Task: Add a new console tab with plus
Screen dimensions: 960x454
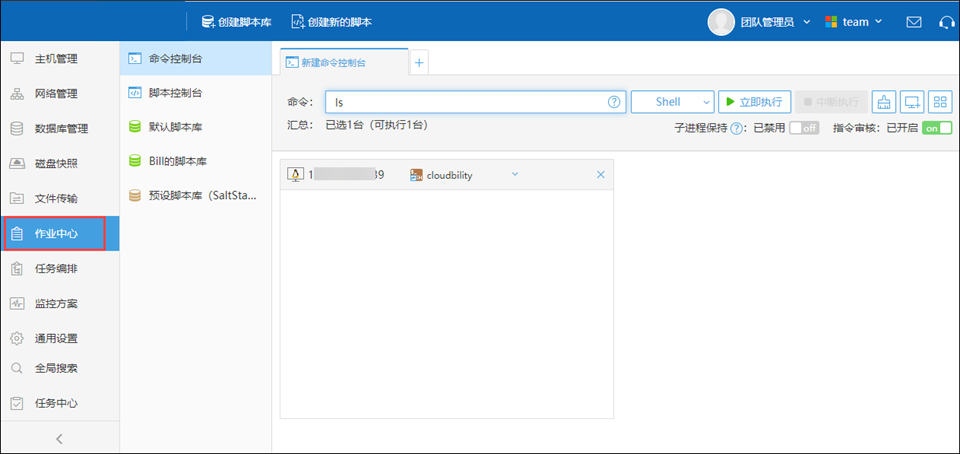Action: pyautogui.click(x=419, y=62)
